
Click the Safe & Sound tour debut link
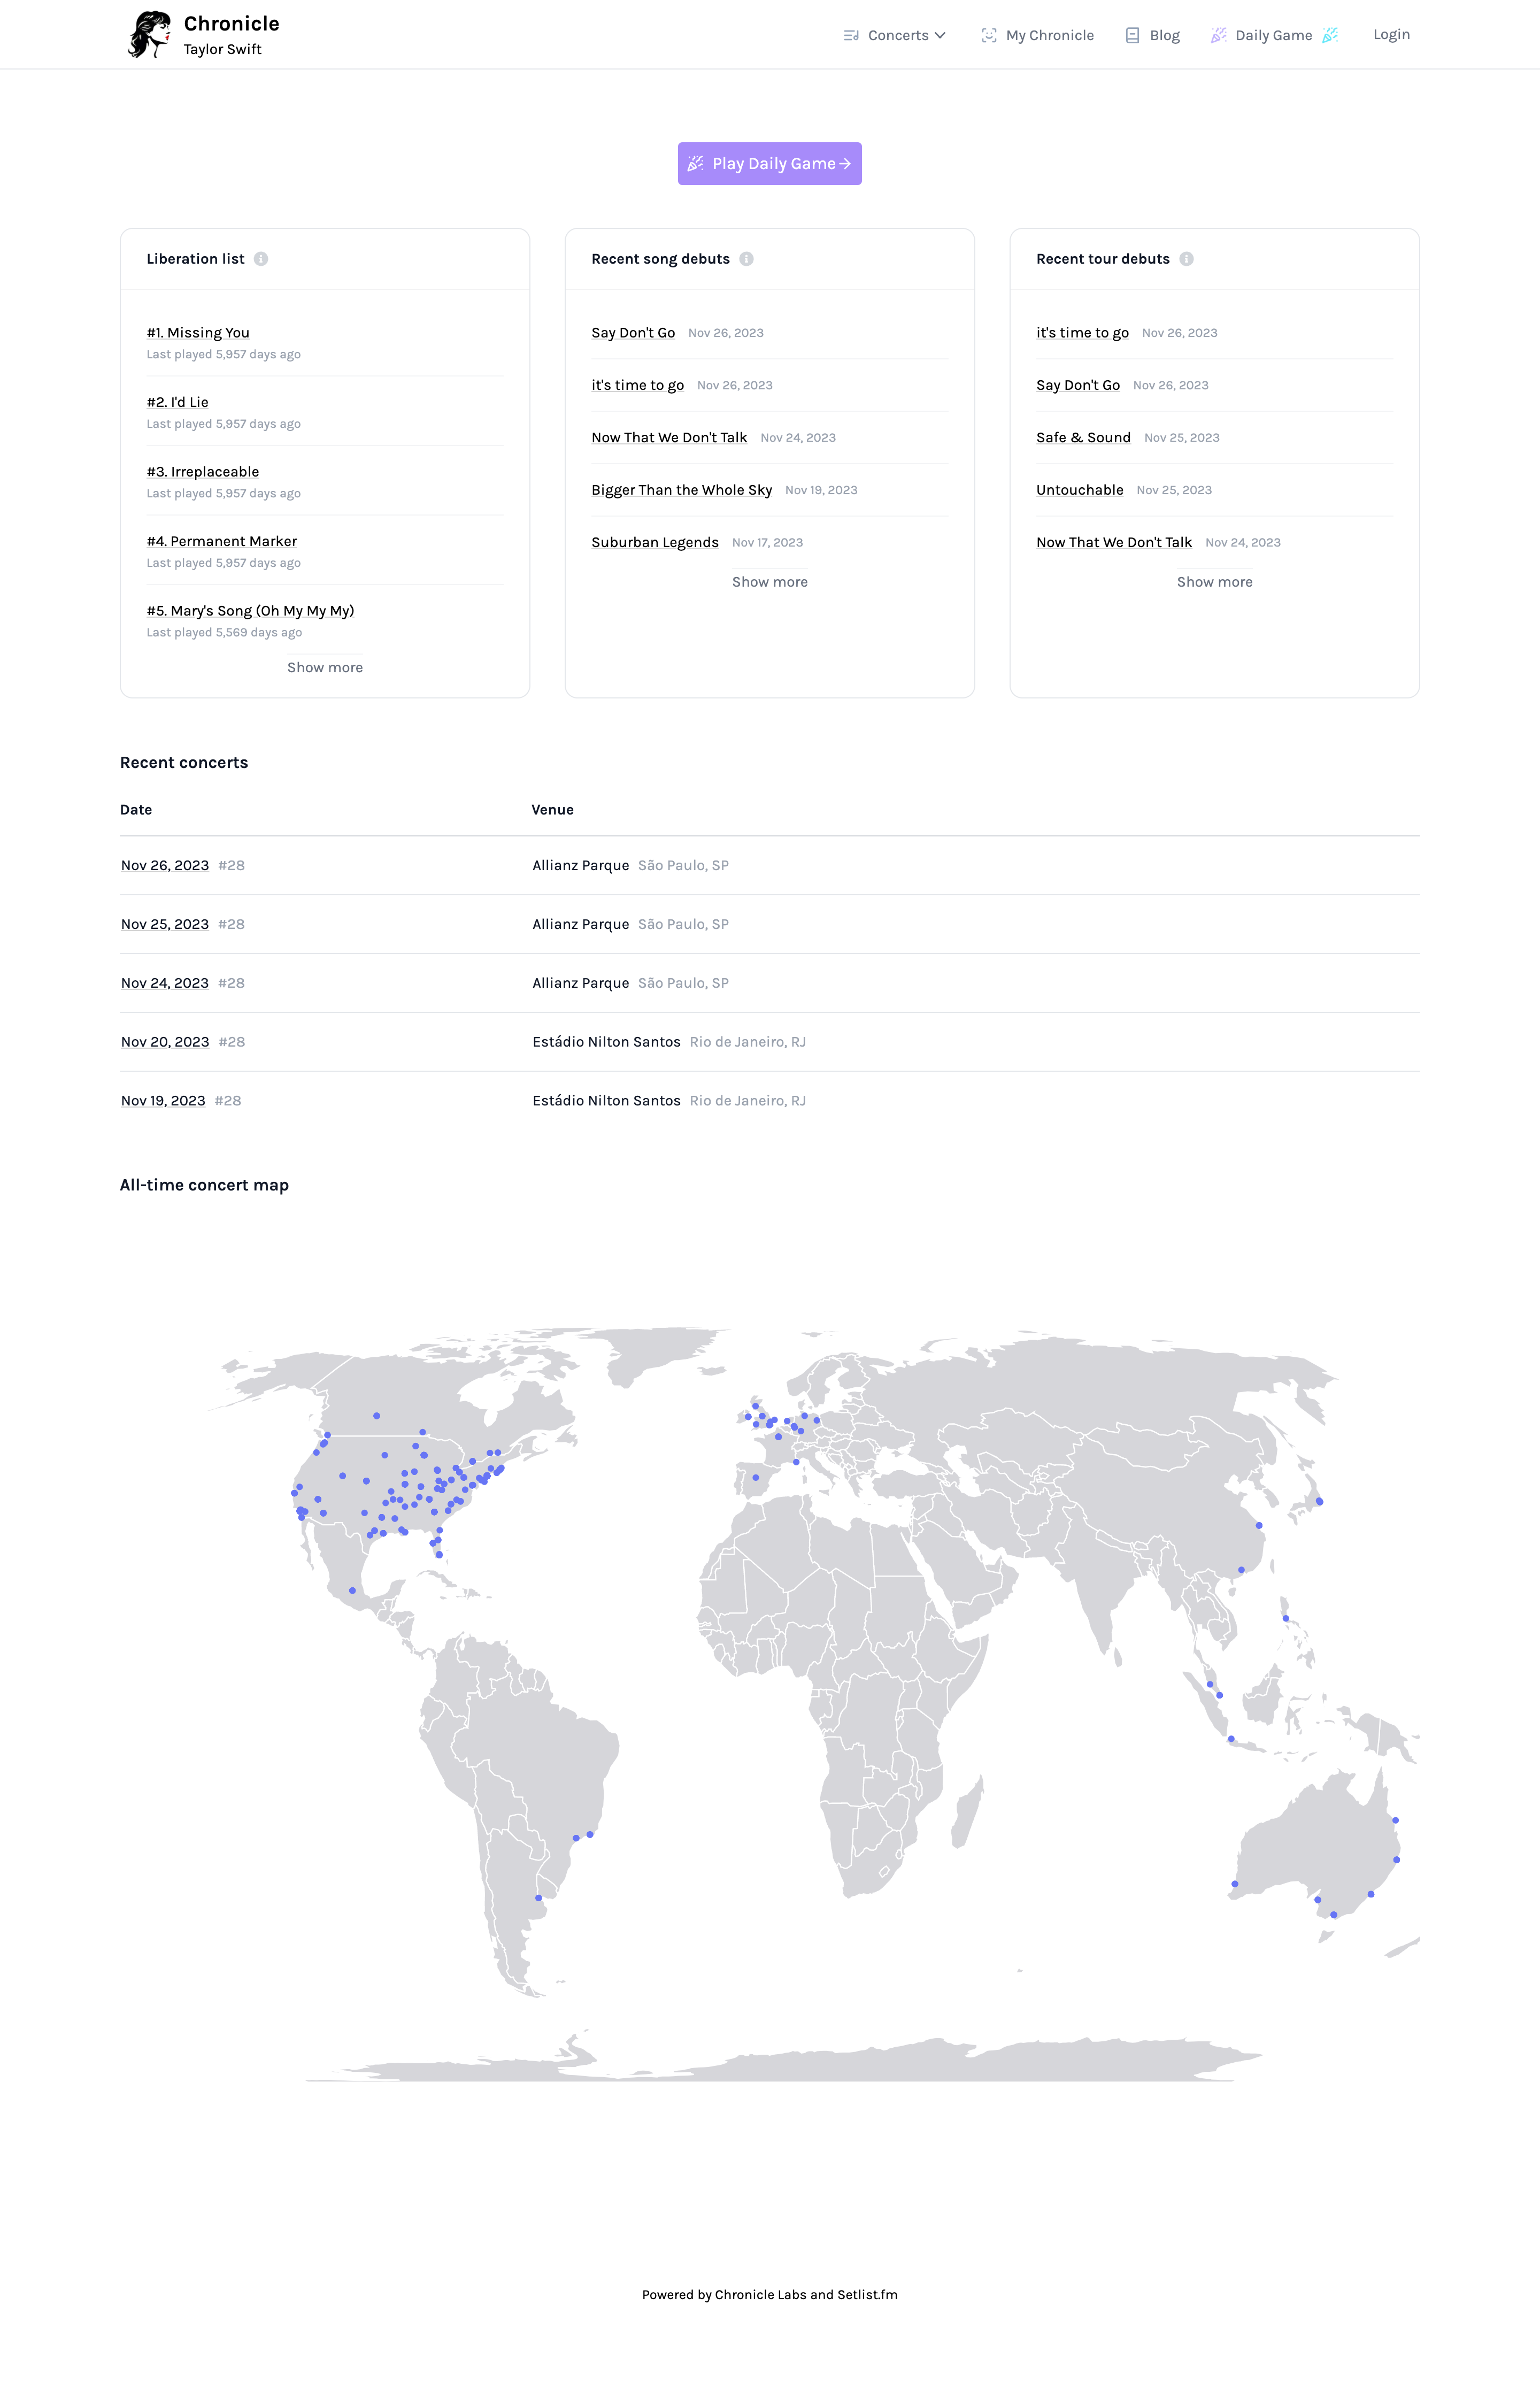click(1083, 438)
